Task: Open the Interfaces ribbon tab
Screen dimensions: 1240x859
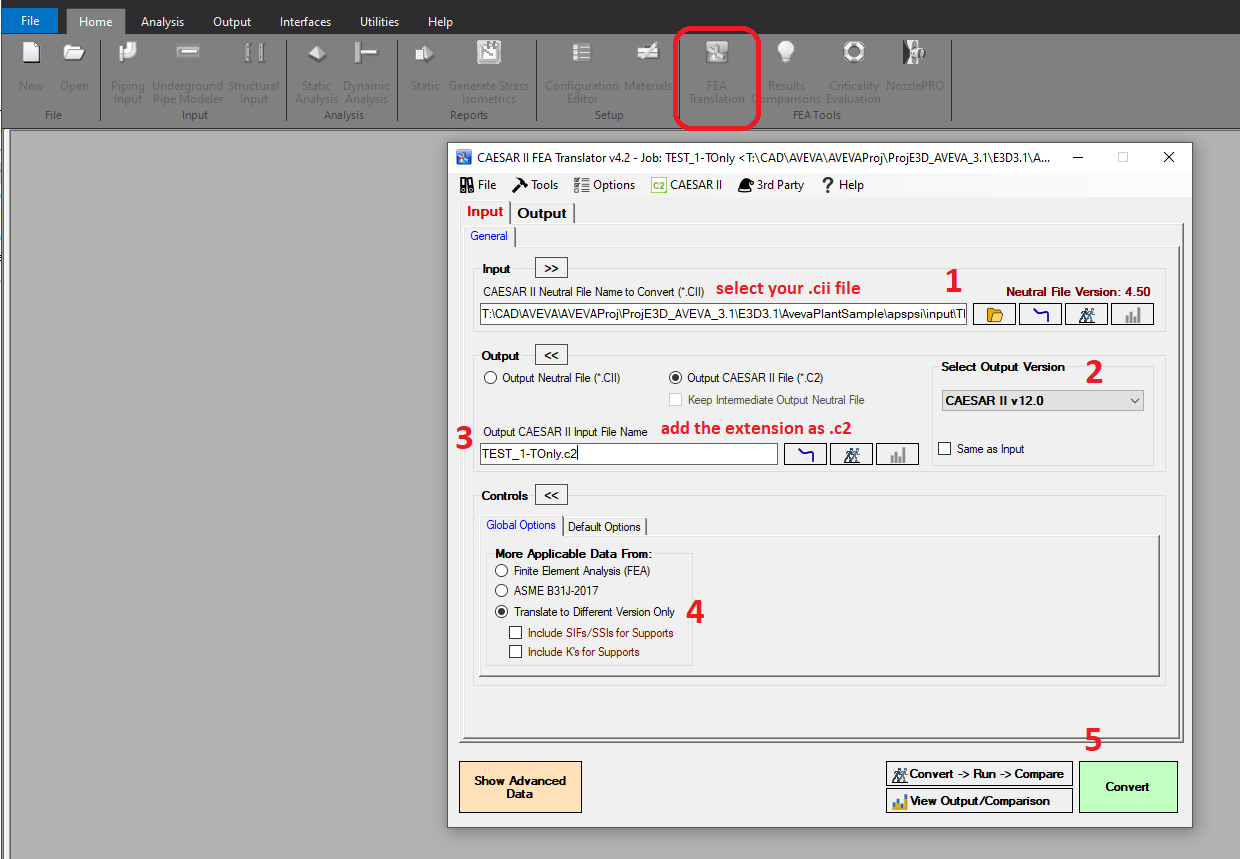Action: click(x=305, y=21)
